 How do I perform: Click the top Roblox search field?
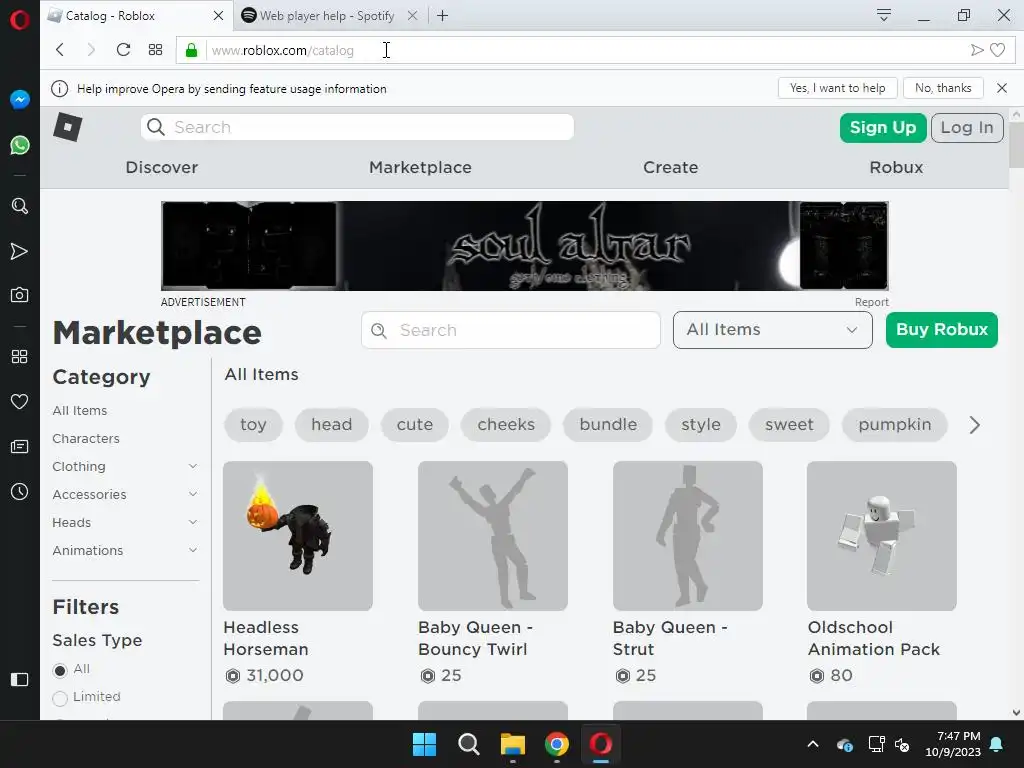coord(357,127)
